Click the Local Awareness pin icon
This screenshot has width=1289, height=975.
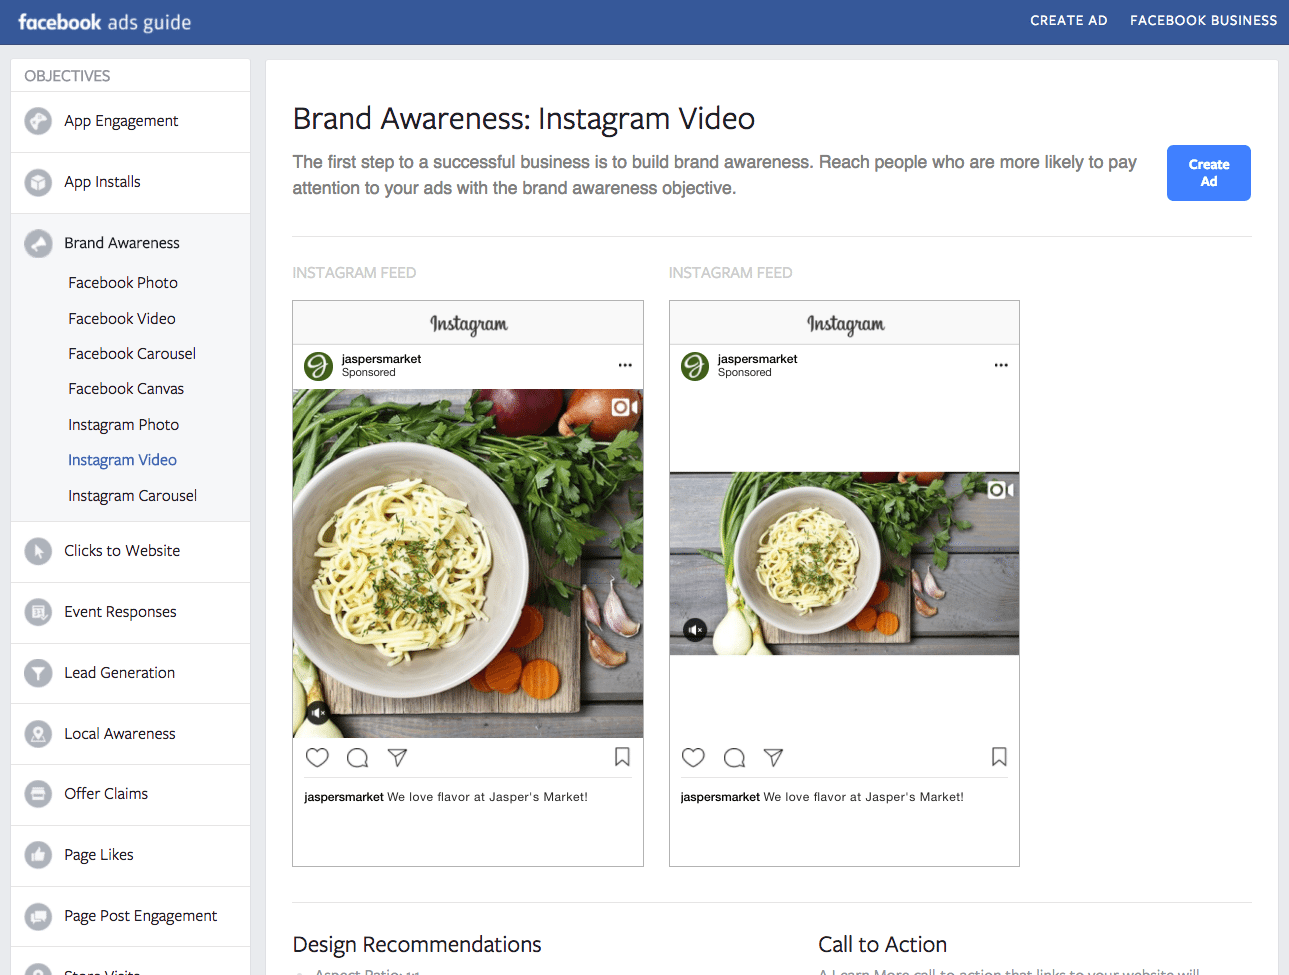pyautogui.click(x=38, y=734)
